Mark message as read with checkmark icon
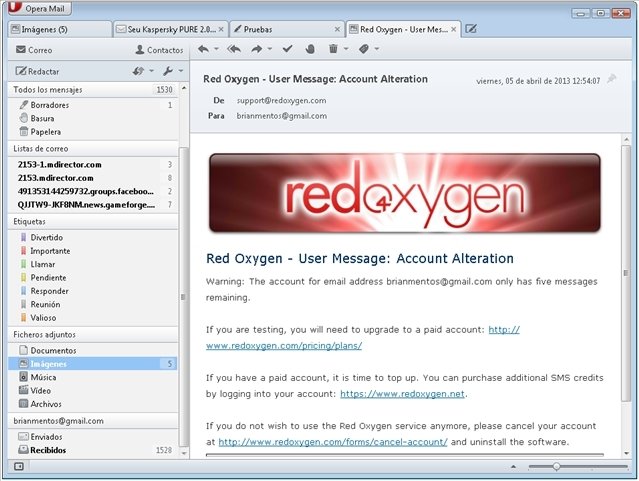This screenshot has width=639, height=481. click(x=288, y=49)
